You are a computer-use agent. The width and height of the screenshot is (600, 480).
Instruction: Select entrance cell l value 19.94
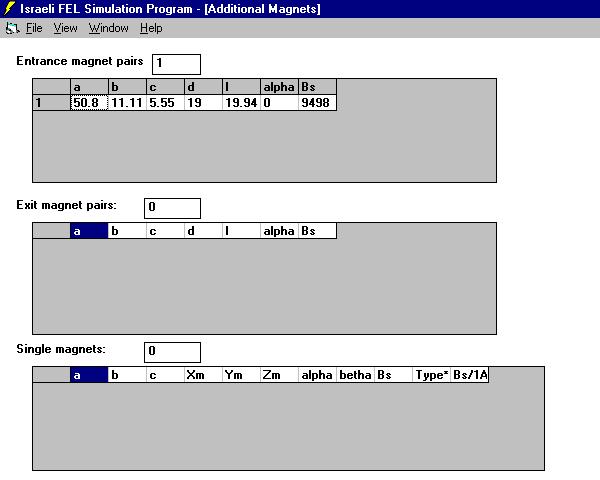[241, 103]
